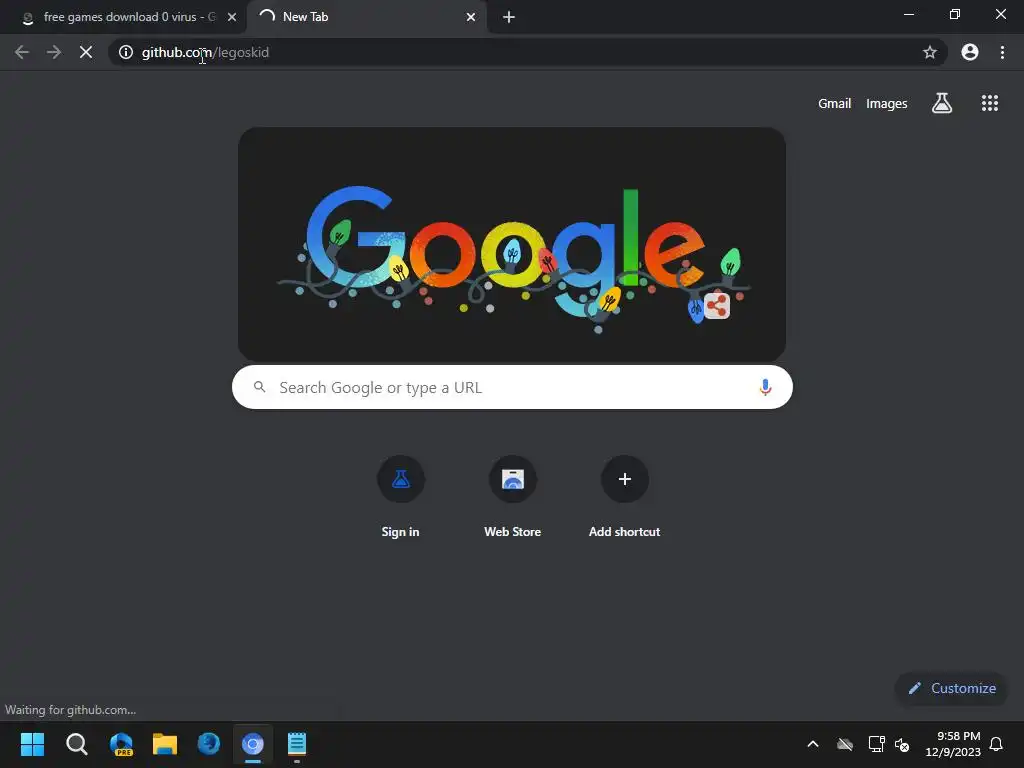Viewport: 1024px width, 768px height.
Task: Open taskbar Search
Action: point(76,744)
